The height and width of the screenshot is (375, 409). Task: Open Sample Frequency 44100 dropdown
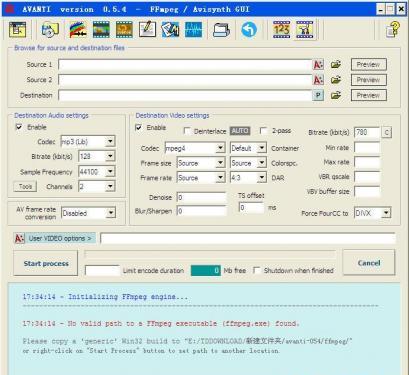click(x=110, y=171)
